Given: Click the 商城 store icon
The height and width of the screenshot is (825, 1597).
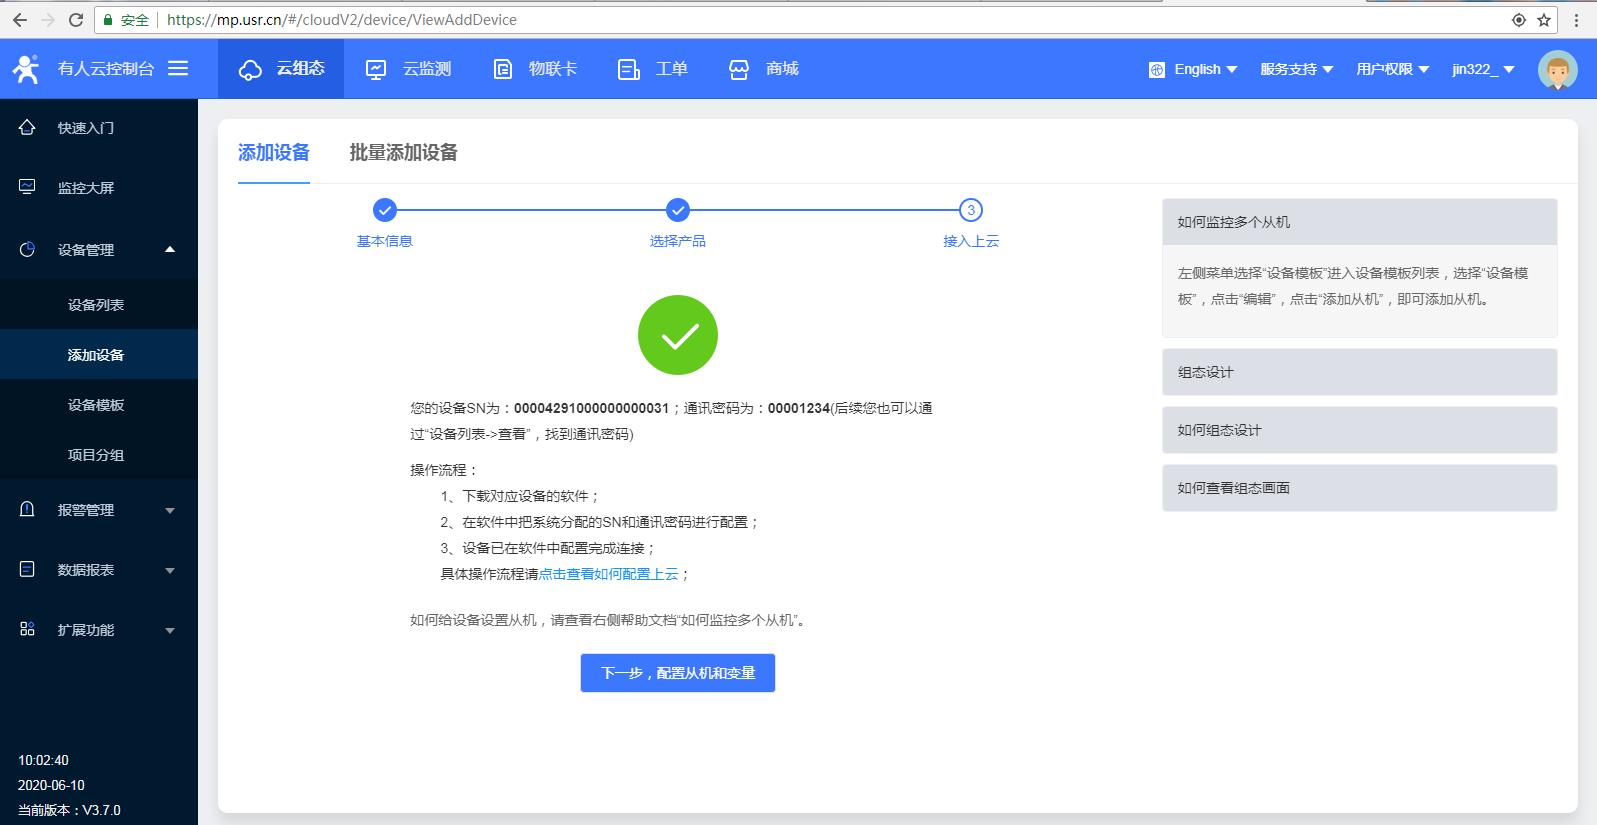Looking at the screenshot, I should (x=738, y=69).
